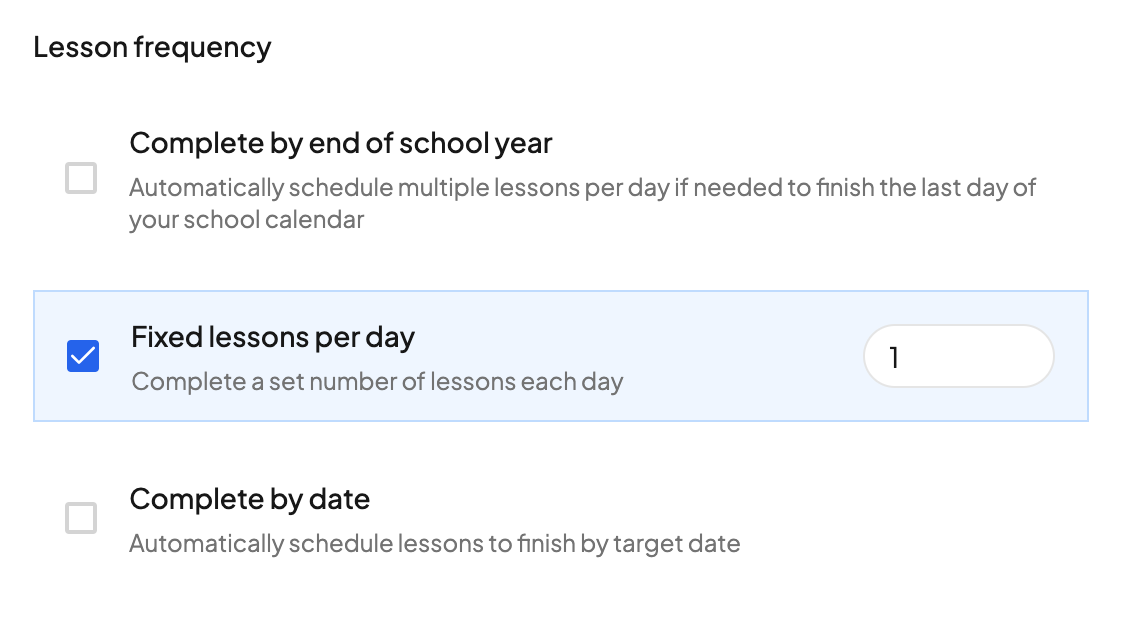Click the lessons per day number field
1126x620 pixels.
click(958, 356)
